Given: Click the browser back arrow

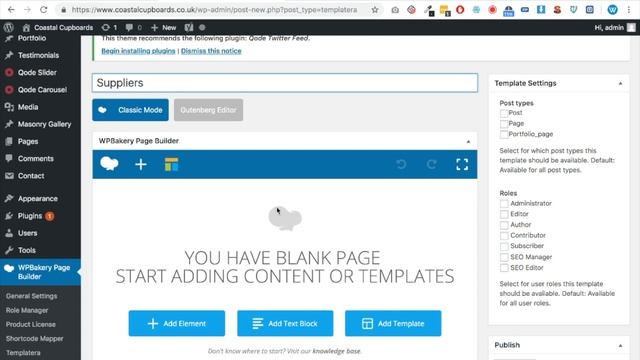Looking at the screenshot, I should (11, 9).
